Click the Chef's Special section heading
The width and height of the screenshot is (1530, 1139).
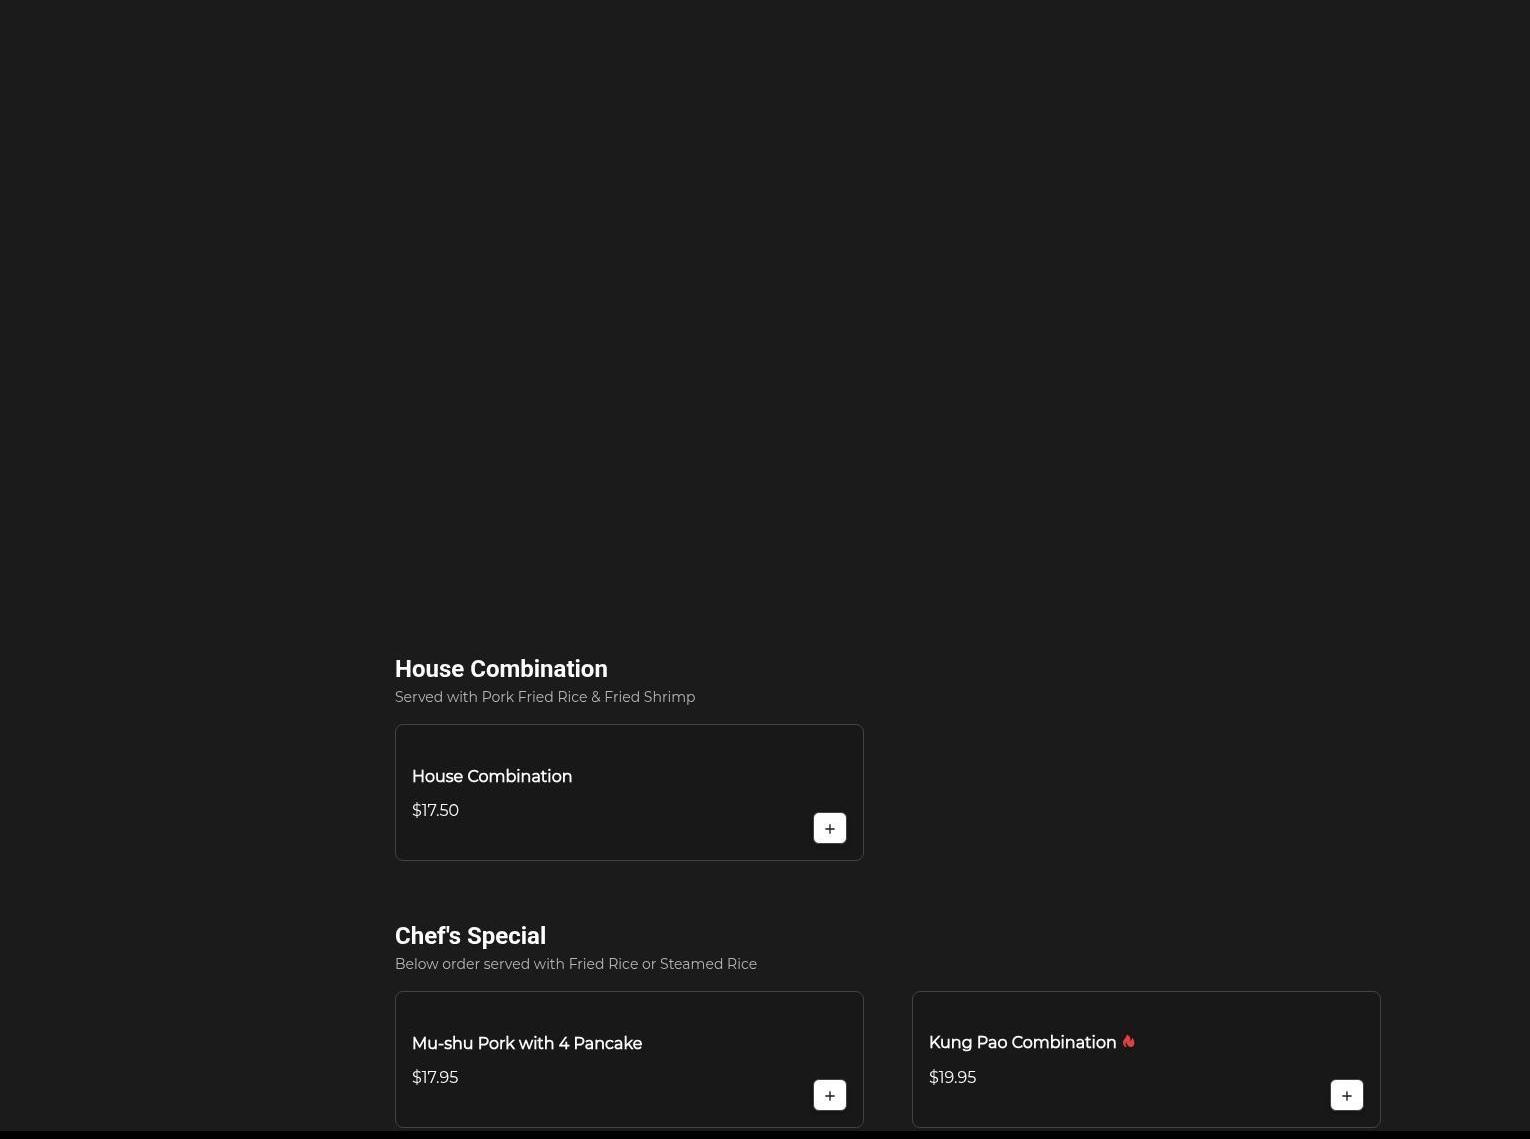tap(470, 936)
